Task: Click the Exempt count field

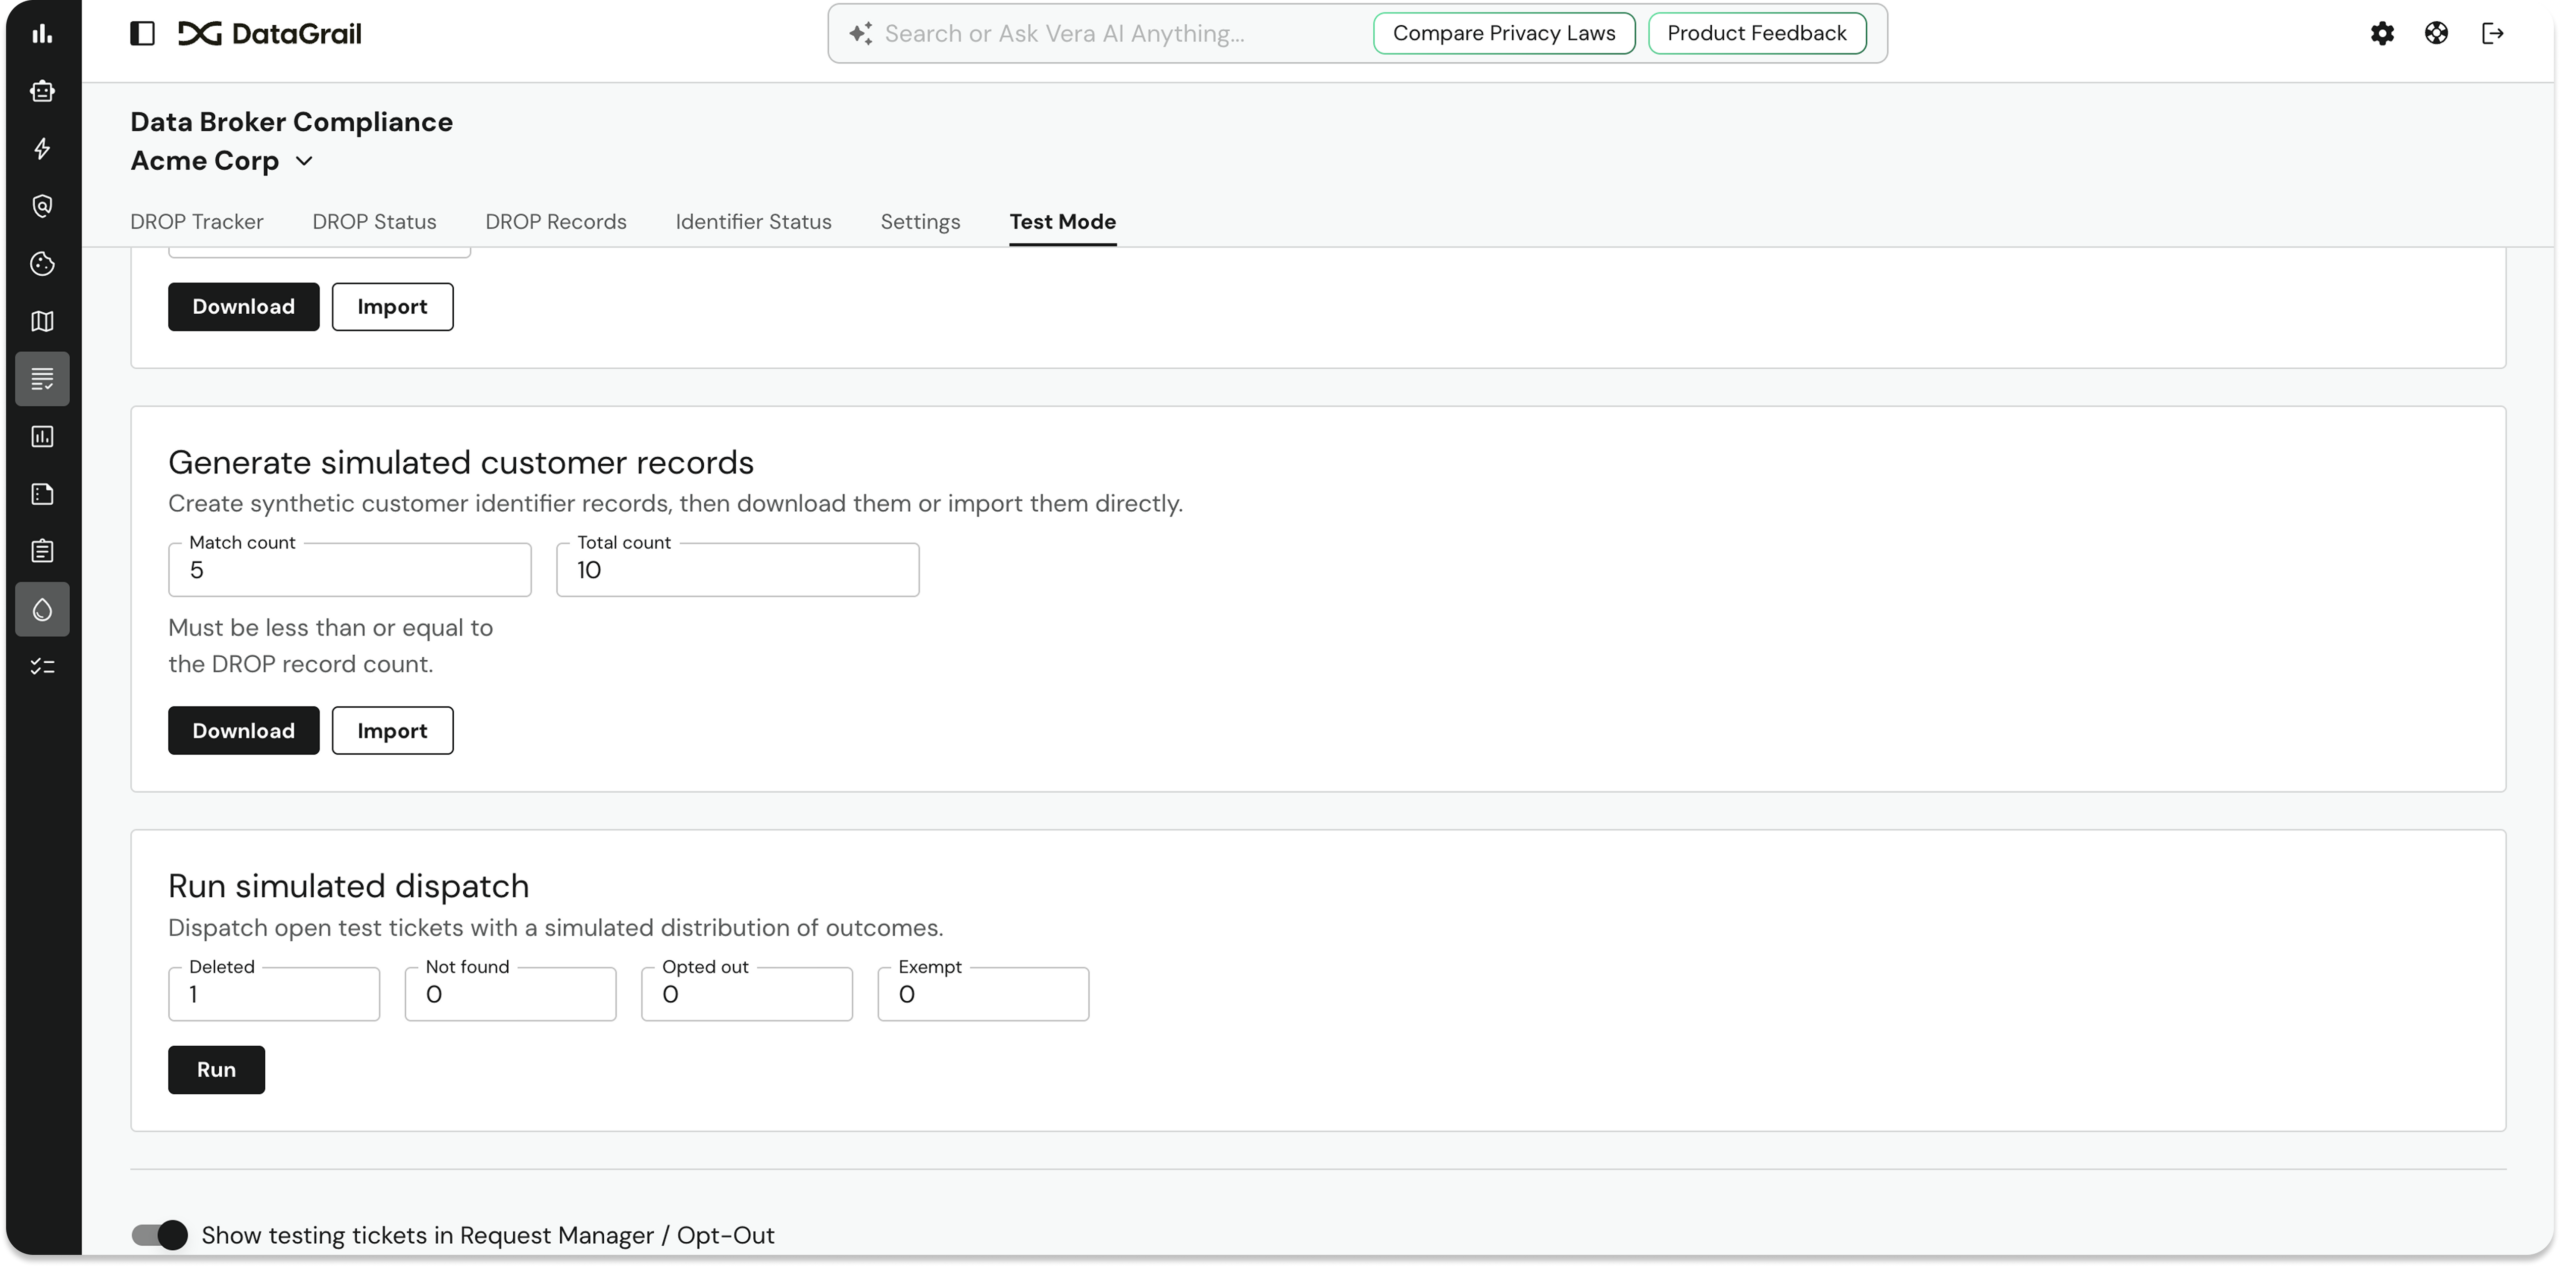Action: click(x=983, y=994)
